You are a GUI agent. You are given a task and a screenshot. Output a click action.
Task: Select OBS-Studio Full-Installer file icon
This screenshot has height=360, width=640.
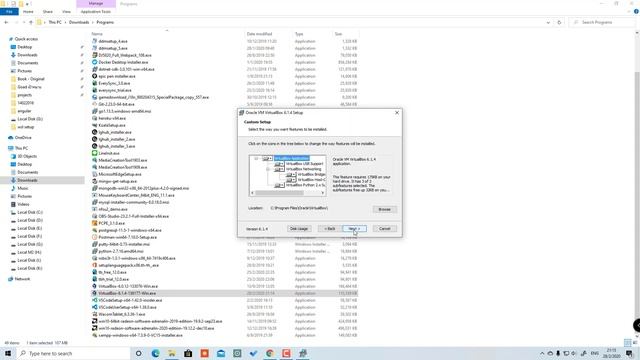(x=94, y=216)
